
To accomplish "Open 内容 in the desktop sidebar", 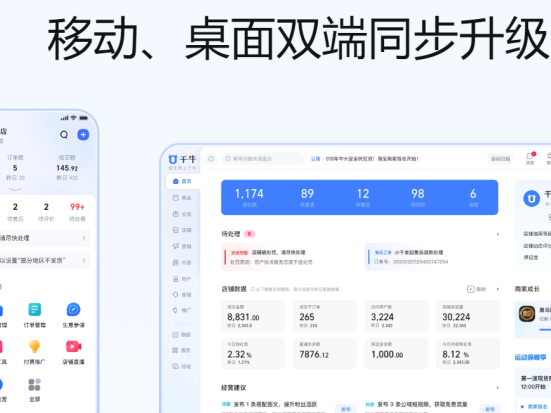I will [x=182, y=262].
